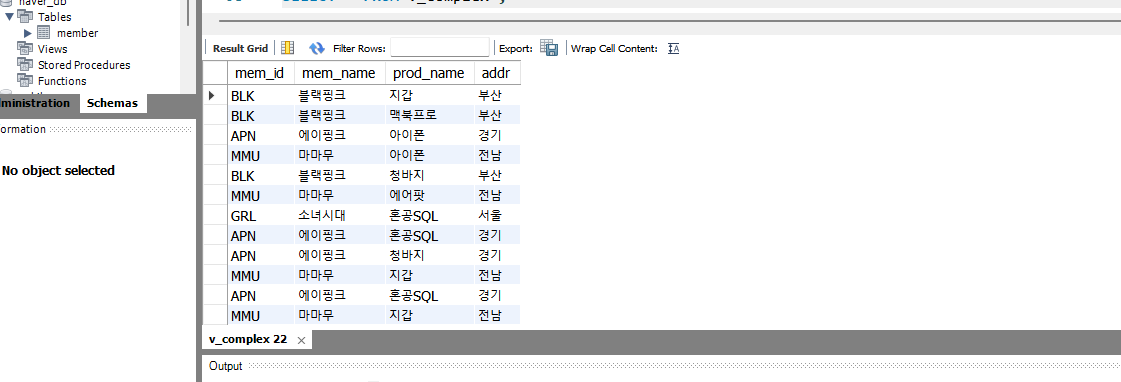Collapse the Tables node arrow
Viewport: 1121px width, 382px height.
pyautogui.click(x=9, y=16)
